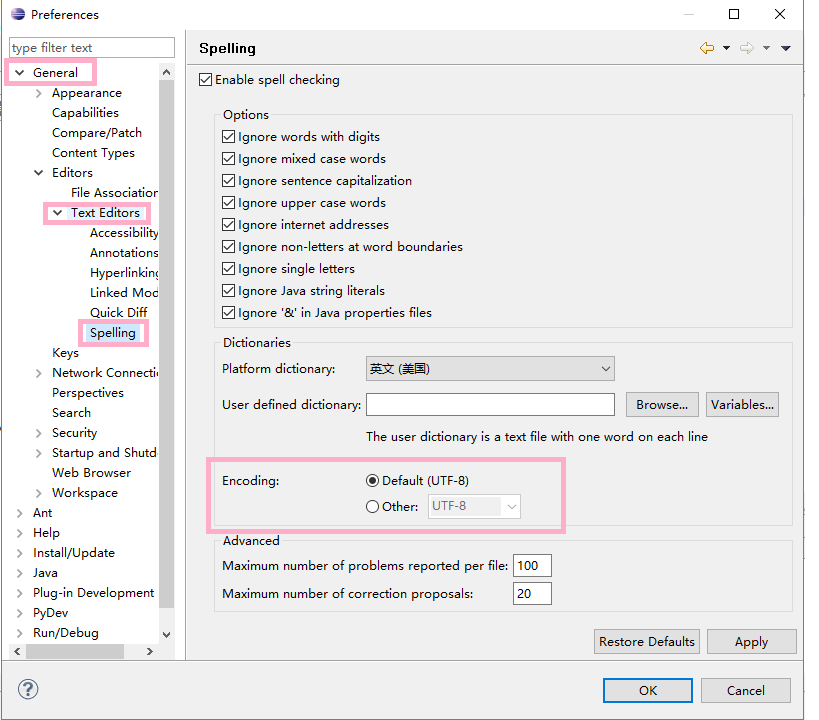Collapse the Text Editors tree node
The image size is (819, 720).
click(57, 213)
